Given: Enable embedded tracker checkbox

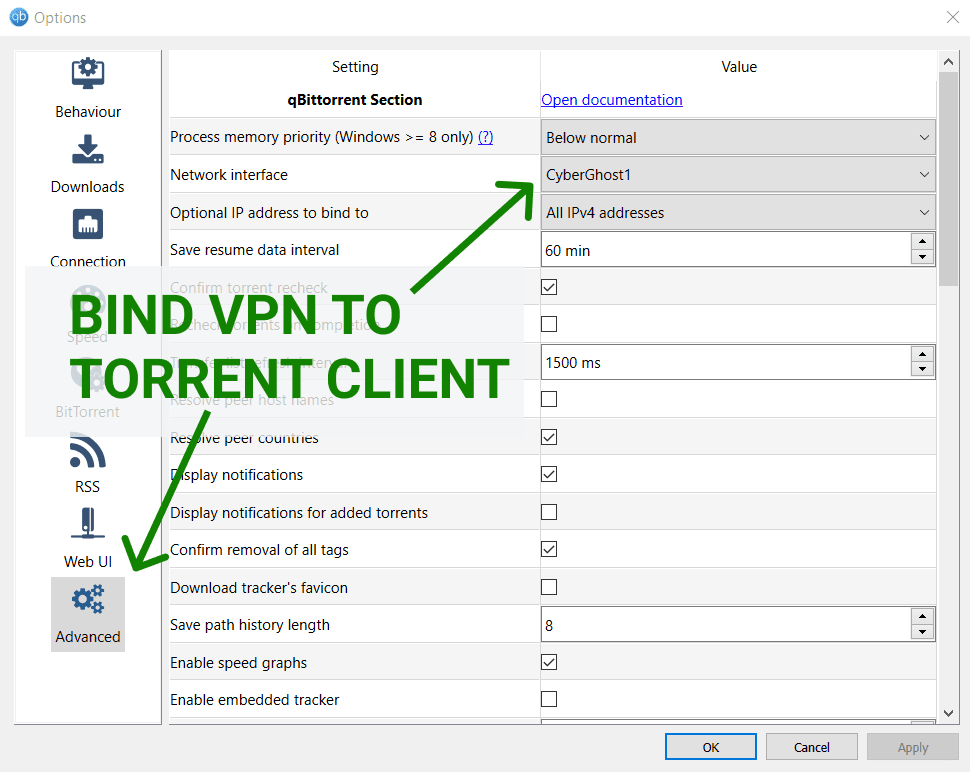Looking at the screenshot, I should point(549,700).
